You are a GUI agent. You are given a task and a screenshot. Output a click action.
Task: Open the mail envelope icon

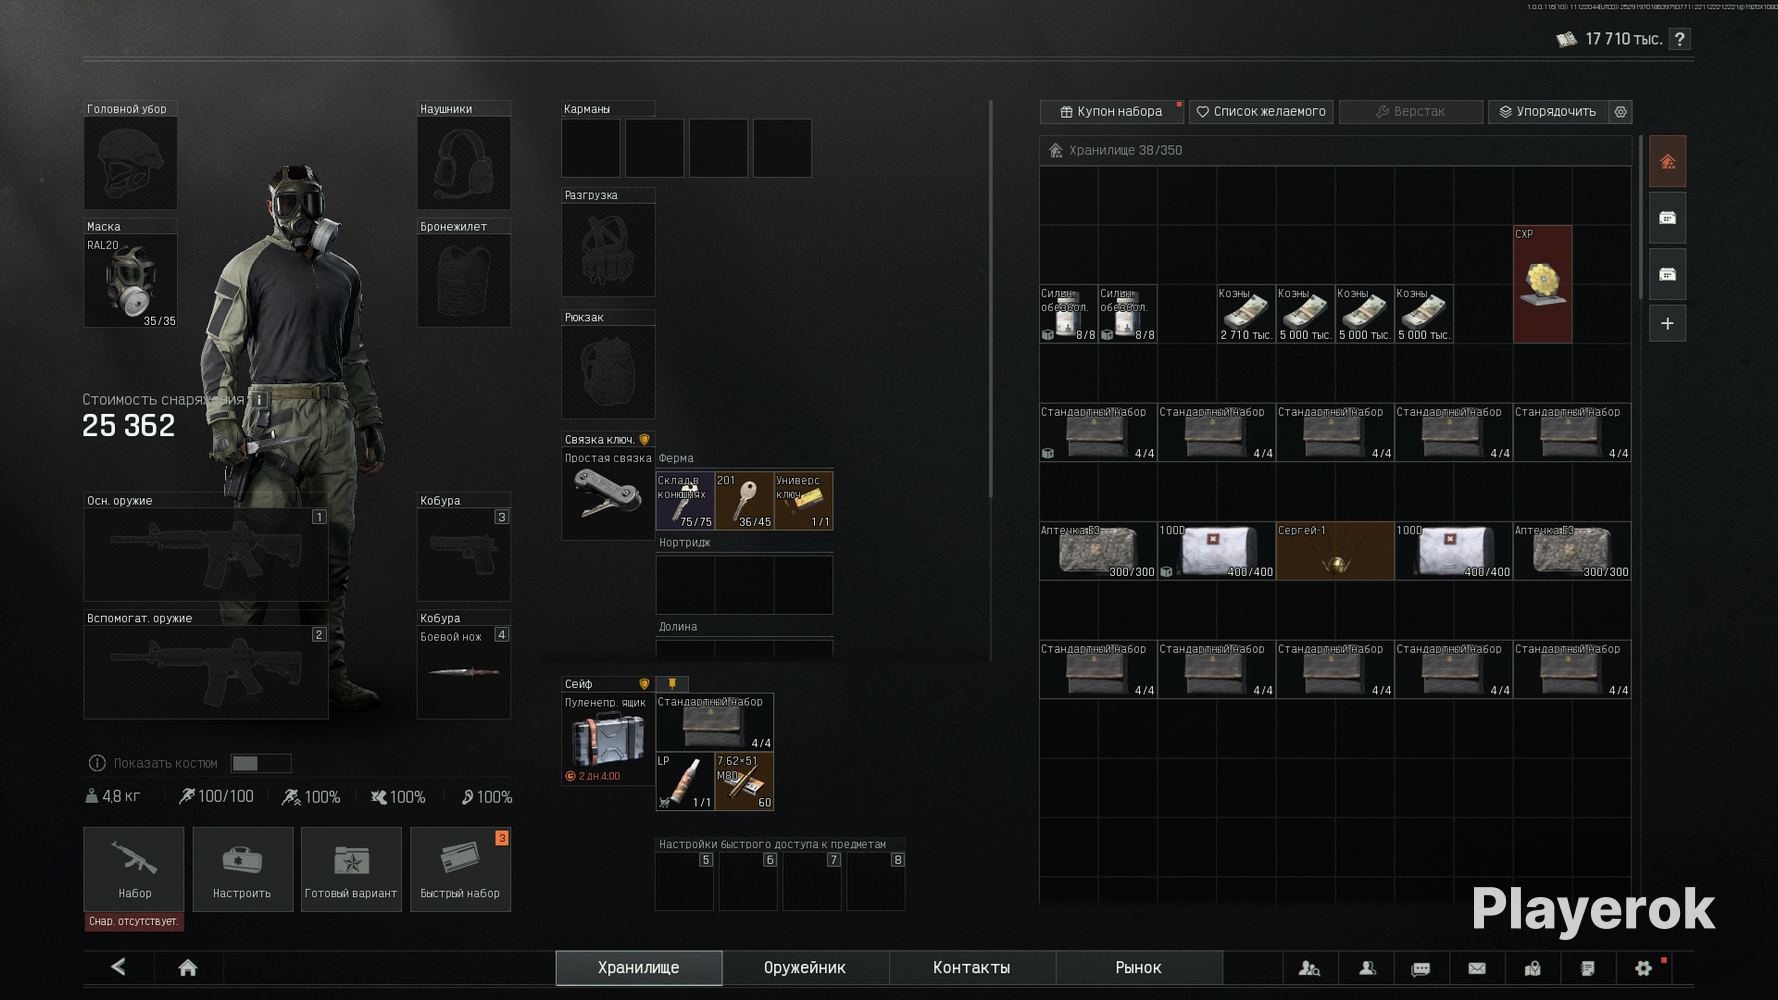pyautogui.click(x=1476, y=968)
